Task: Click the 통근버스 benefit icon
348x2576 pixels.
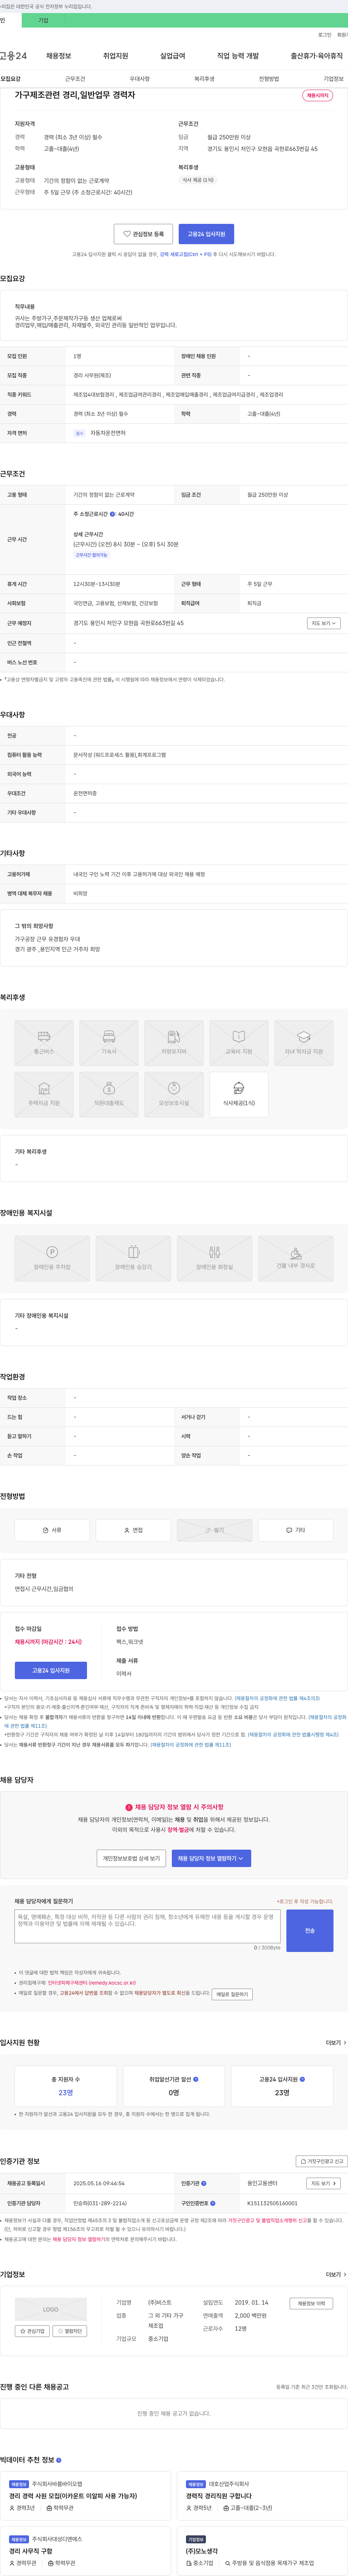Action: [44, 1043]
